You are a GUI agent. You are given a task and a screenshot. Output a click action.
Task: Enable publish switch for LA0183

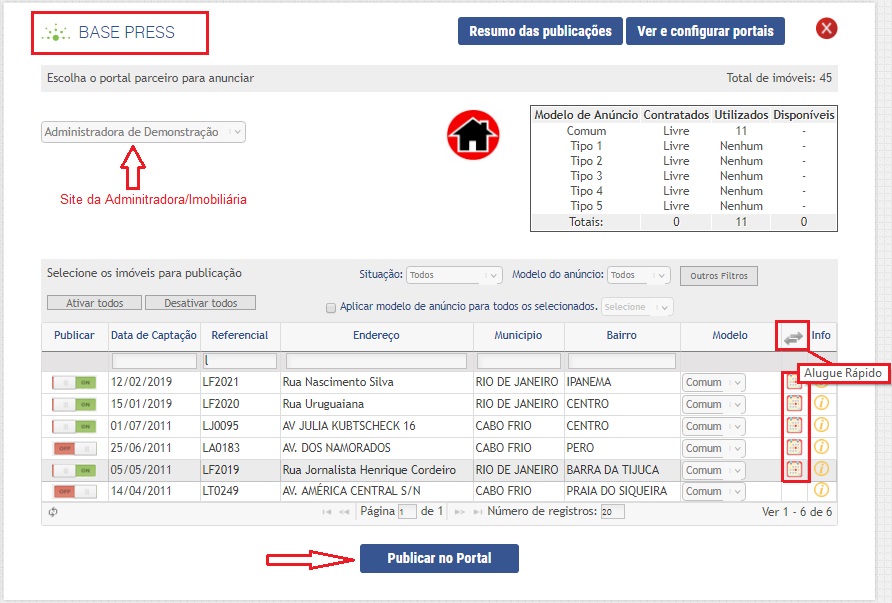pyautogui.click(x=73, y=448)
